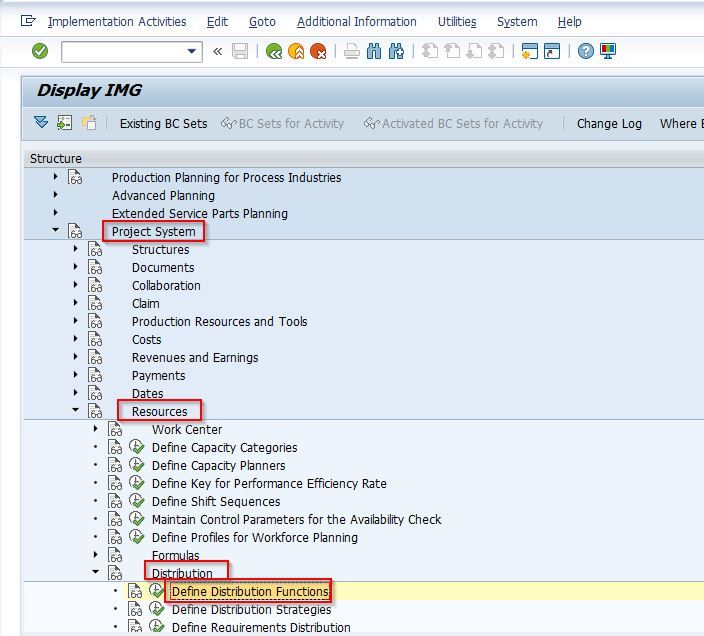The width and height of the screenshot is (704, 636).
Task: Click the Customize Local Layout monitor icon
Action: [x=608, y=52]
